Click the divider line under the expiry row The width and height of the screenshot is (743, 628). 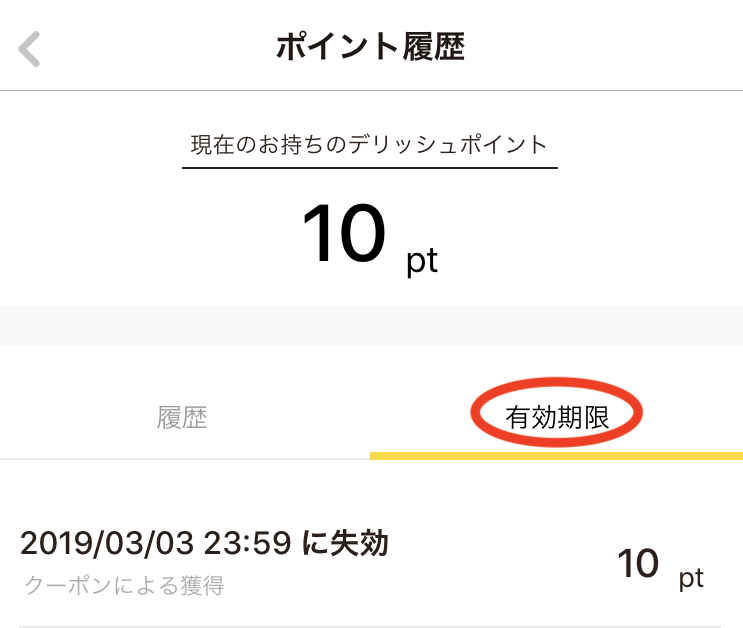pyautogui.click(x=370, y=626)
